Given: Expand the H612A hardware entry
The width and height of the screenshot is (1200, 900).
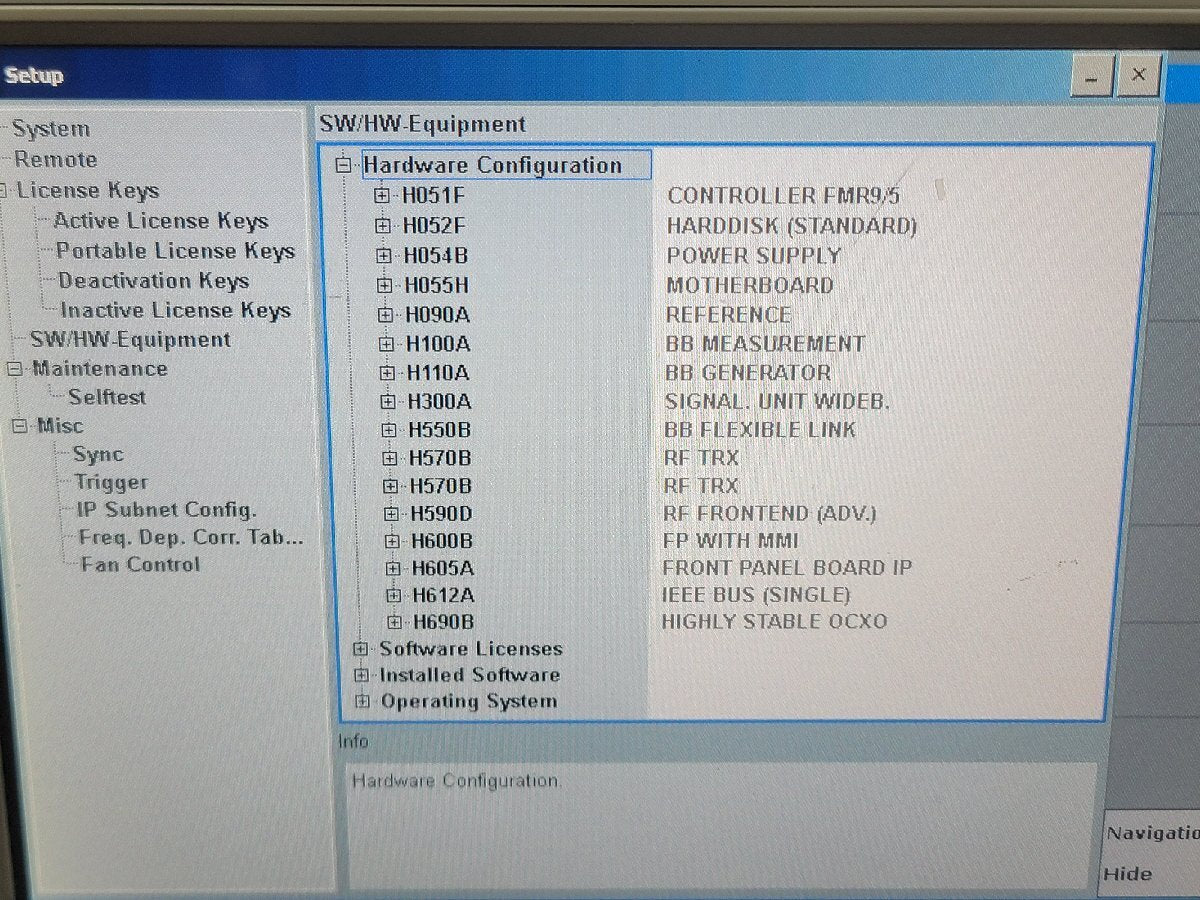Looking at the screenshot, I should (x=394, y=595).
